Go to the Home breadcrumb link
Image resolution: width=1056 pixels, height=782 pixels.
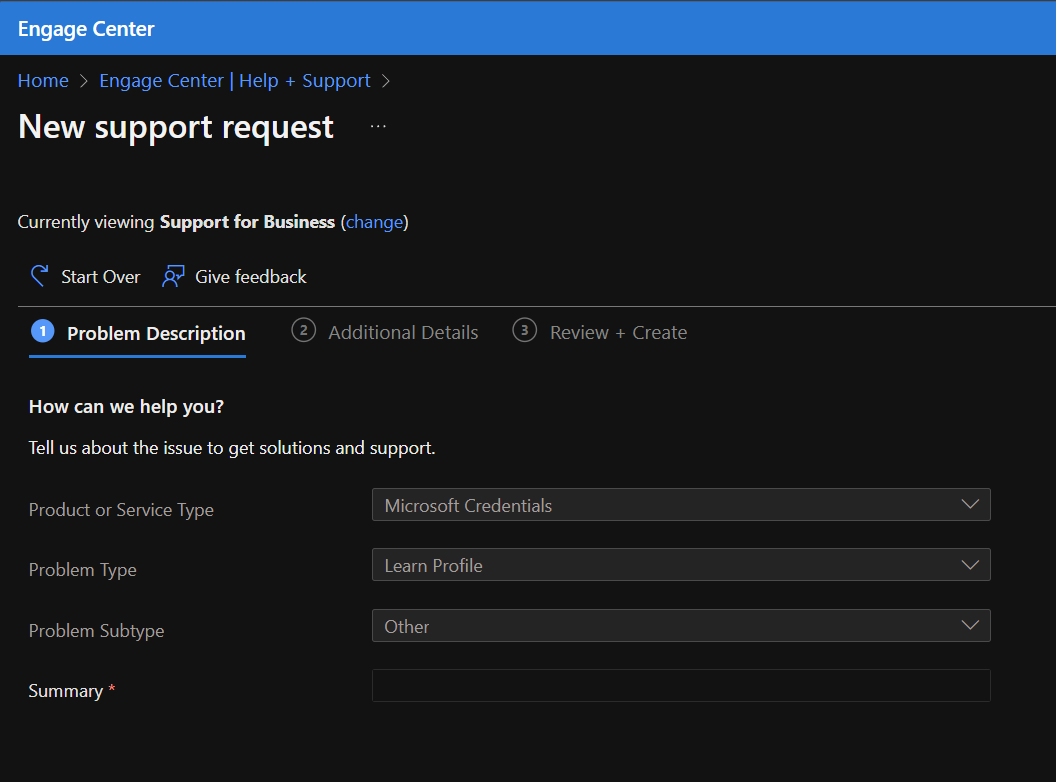click(x=43, y=81)
